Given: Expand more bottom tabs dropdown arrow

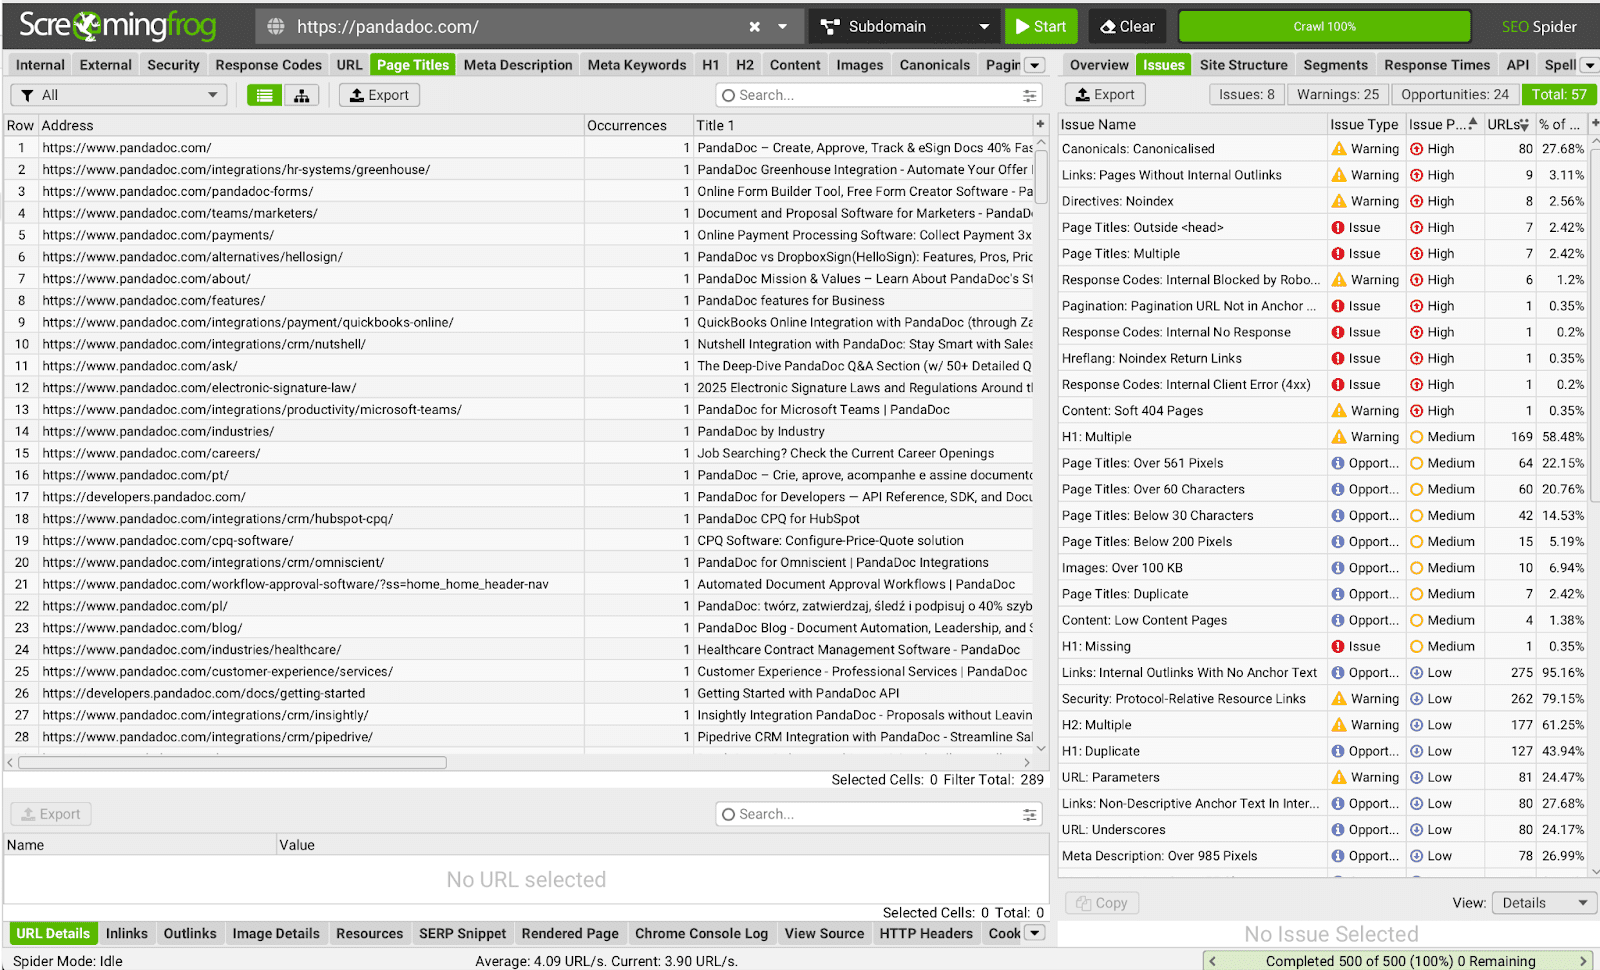Looking at the screenshot, I should 1035,933.
